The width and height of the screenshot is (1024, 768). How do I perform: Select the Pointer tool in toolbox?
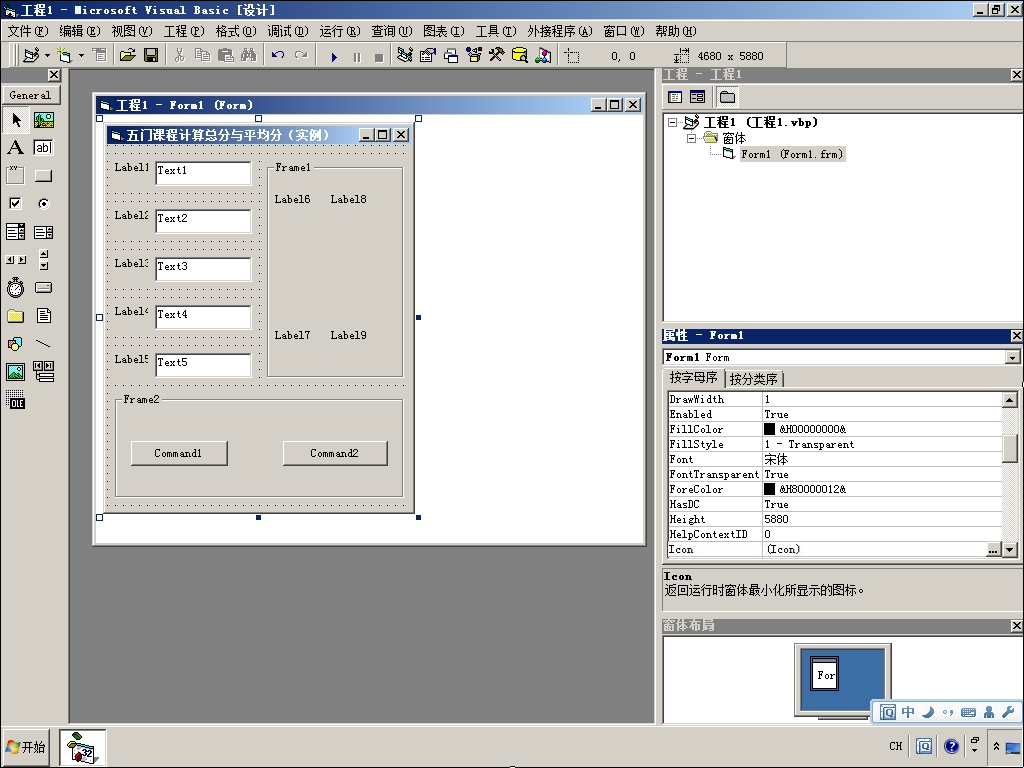coord(16,120)
